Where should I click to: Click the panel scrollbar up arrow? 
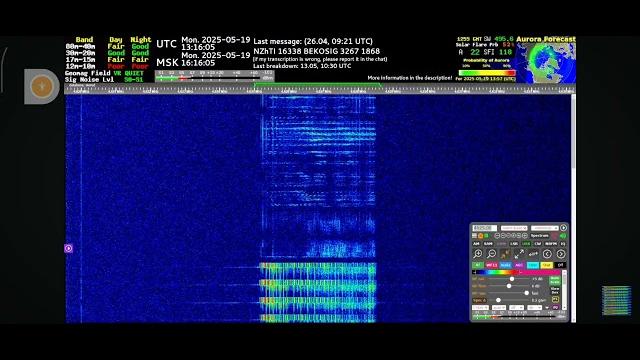pyautogui.click(x=564, y=272)
